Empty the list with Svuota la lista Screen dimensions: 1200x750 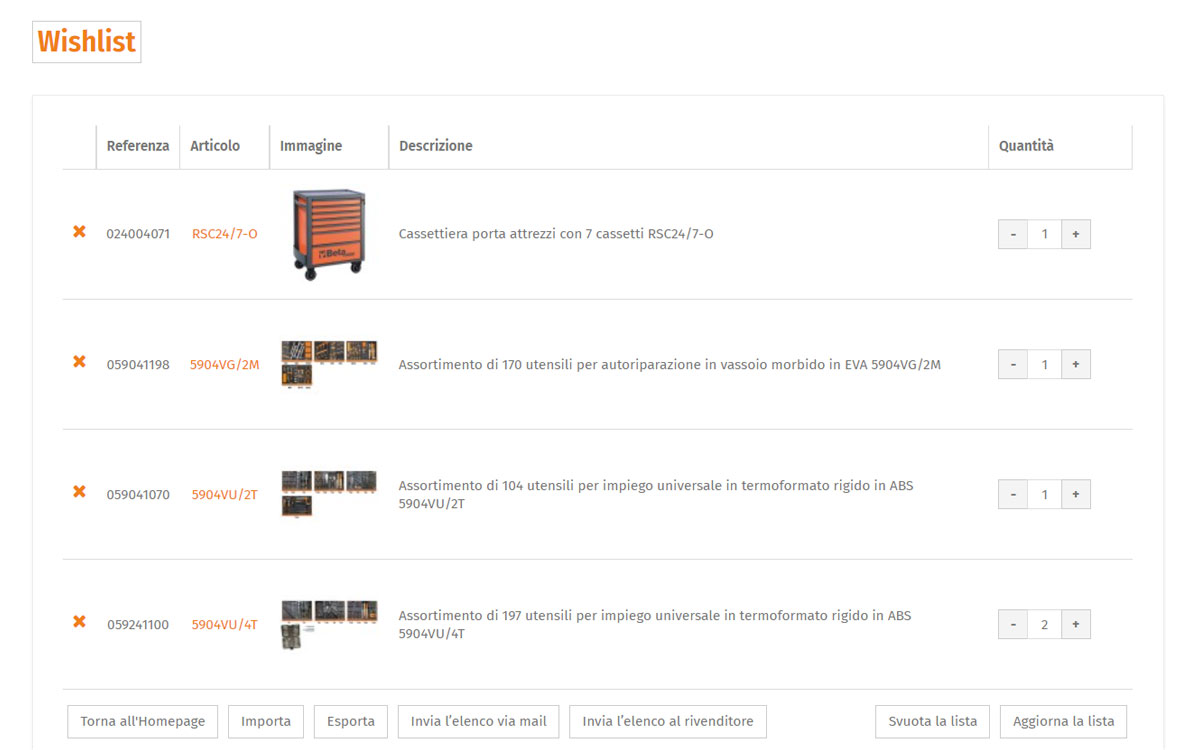pos(933,721)
